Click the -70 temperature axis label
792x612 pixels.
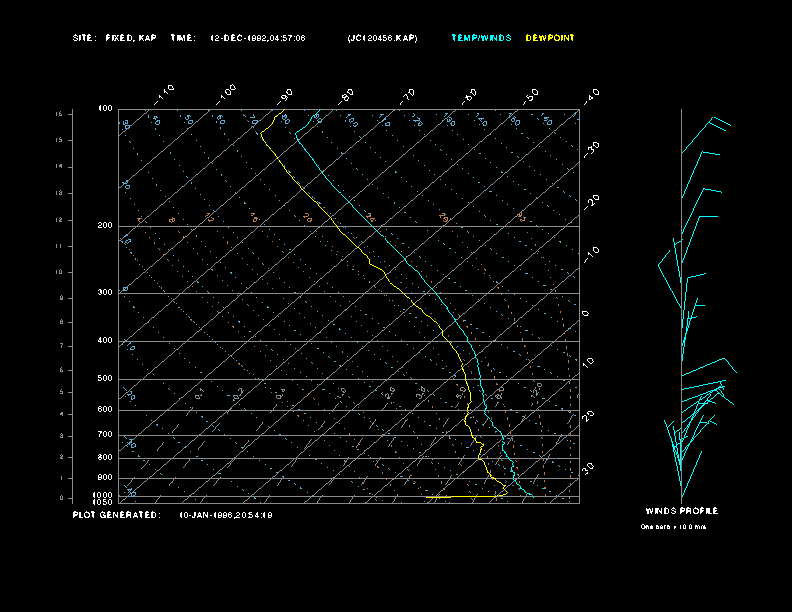click(x=408, y=96)
